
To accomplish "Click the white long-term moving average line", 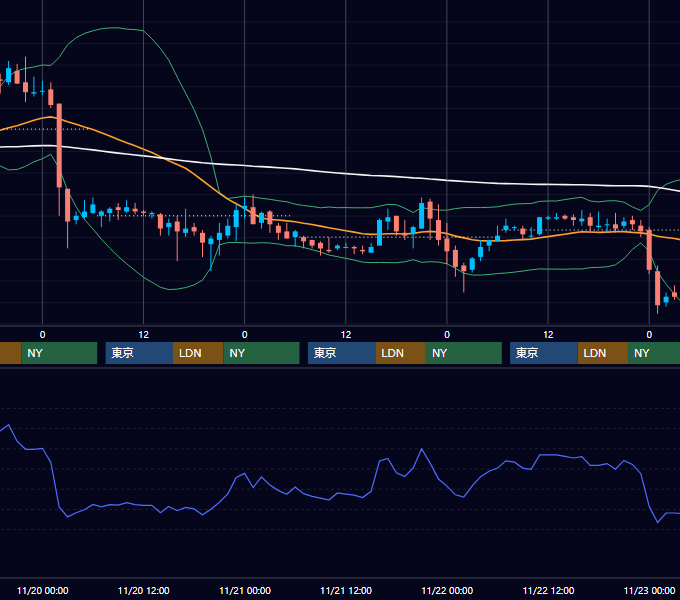I will [347, 173].
